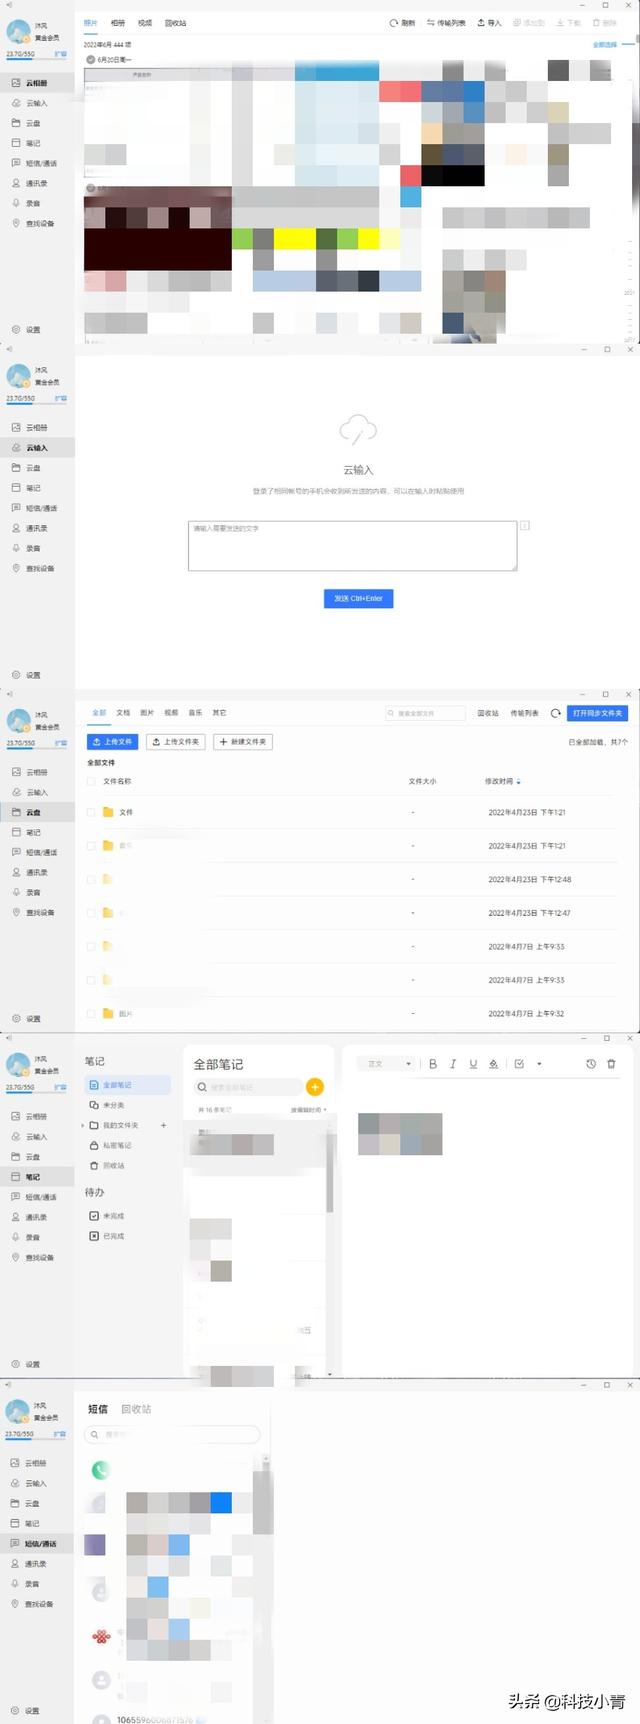Tick the checkbox of the 下午12:47 row

point(91,913)
